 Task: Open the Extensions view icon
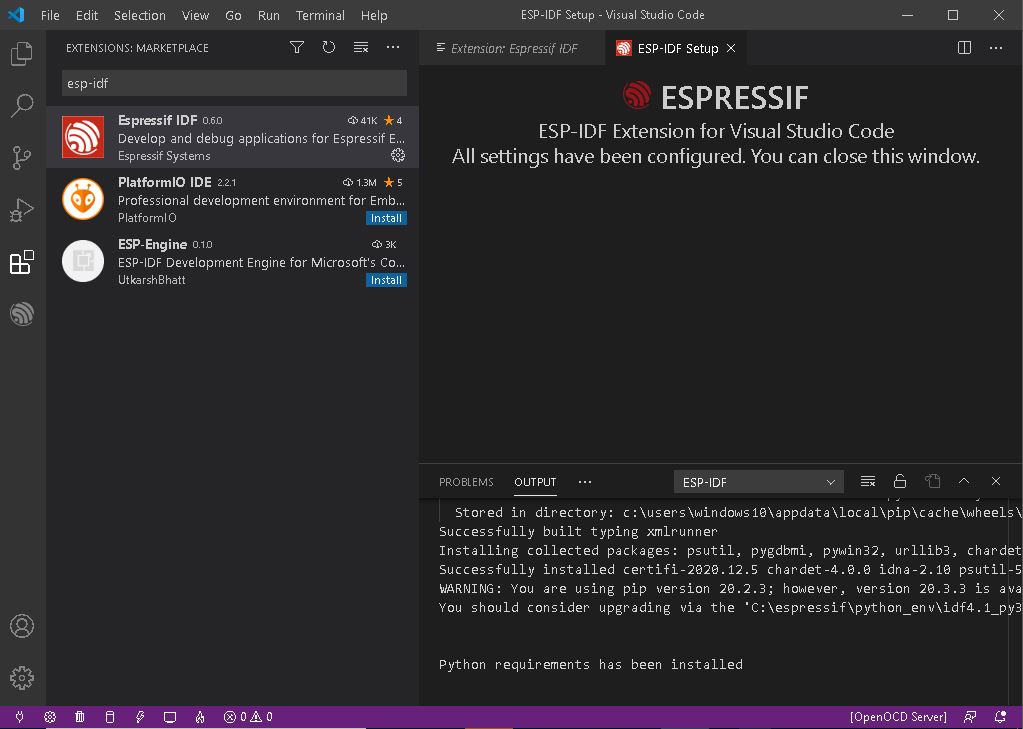tap(22, 262)
